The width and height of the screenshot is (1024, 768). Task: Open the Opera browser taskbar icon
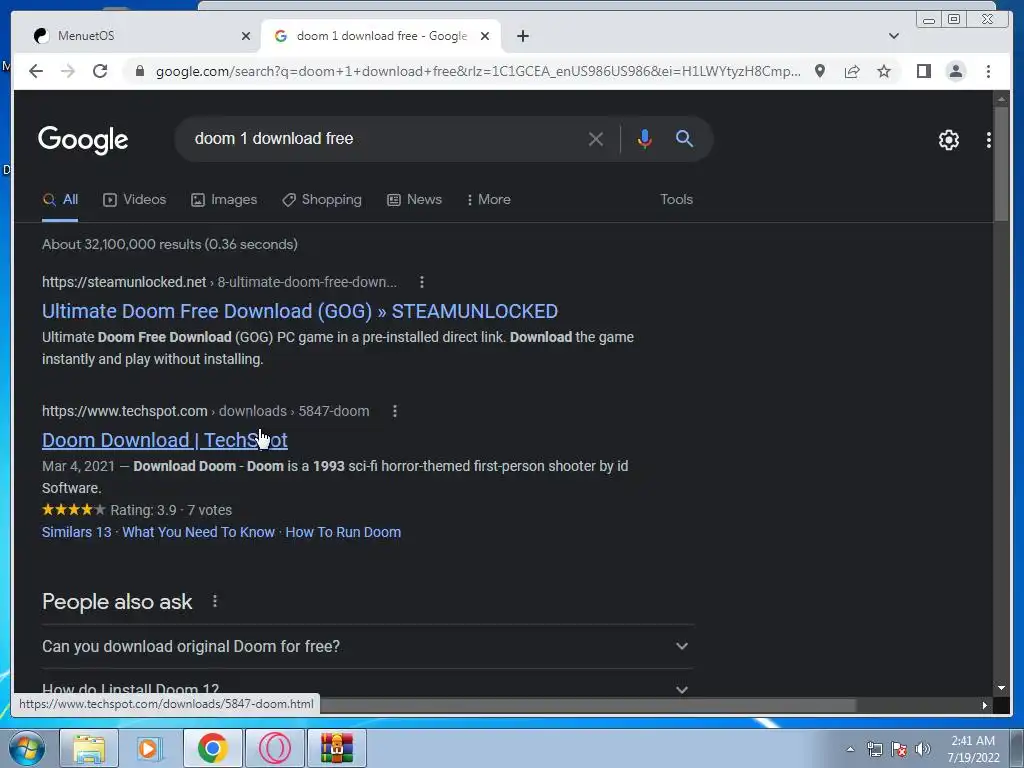coord(274,748)
